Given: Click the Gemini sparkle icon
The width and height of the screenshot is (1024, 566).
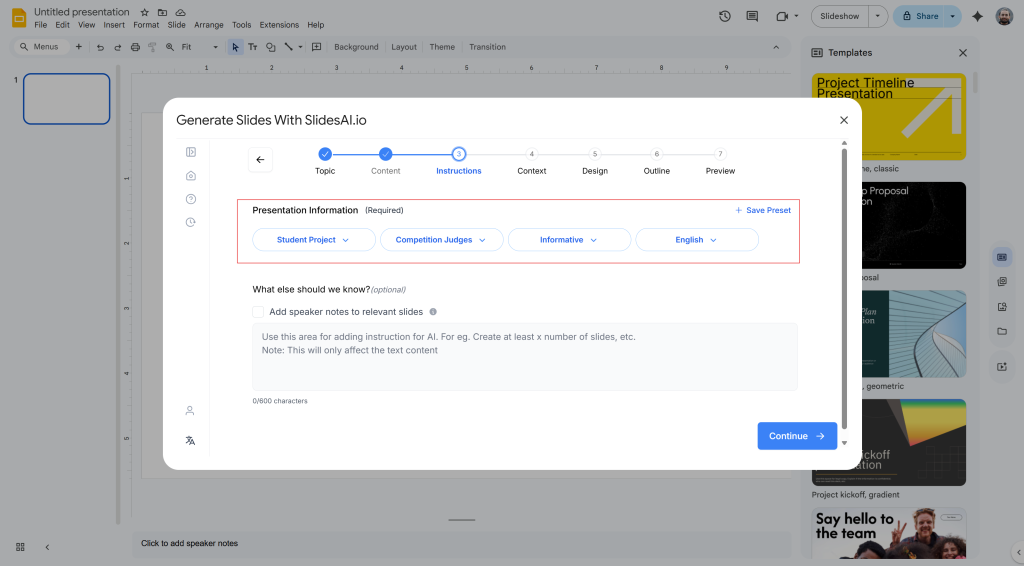Looking at the screenshot, I should (977, 16).
